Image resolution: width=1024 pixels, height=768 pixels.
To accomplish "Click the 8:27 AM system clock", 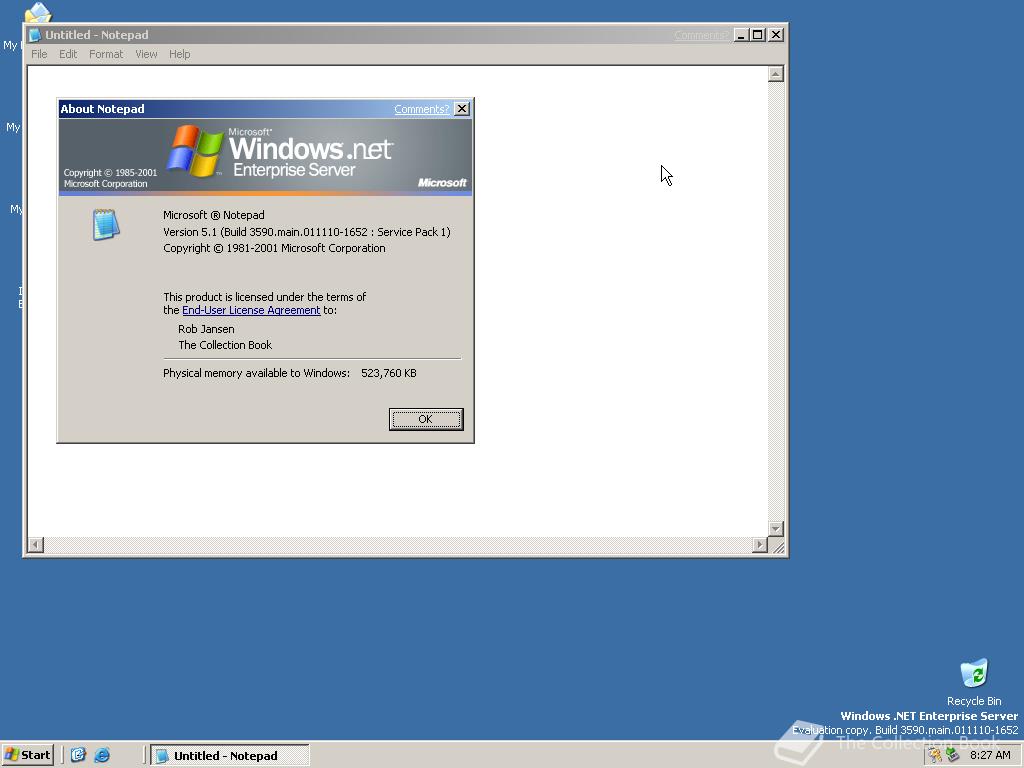I will (990, 755).
